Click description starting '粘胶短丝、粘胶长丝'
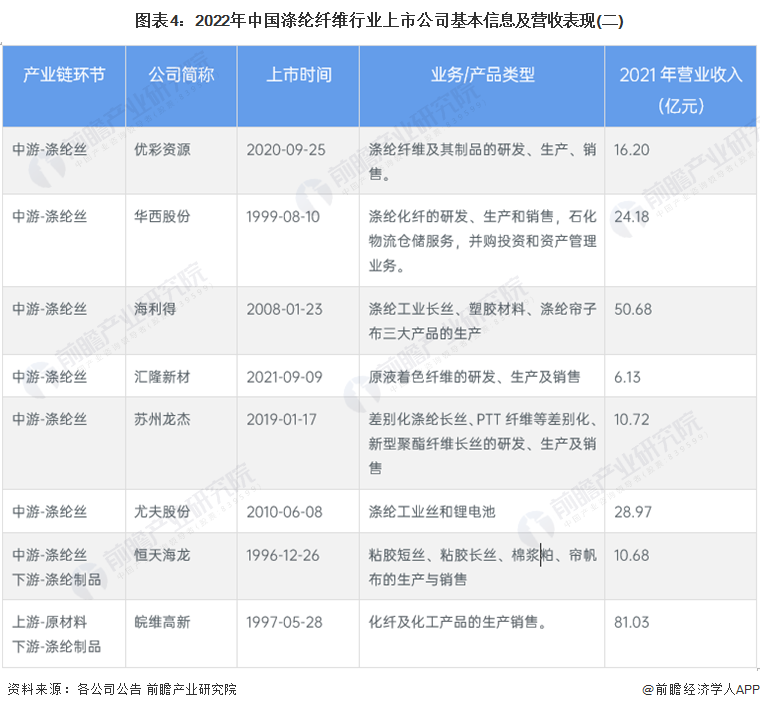Image resolution: width=760 pixels, height=710 pixels. click(x=482, y=568)
